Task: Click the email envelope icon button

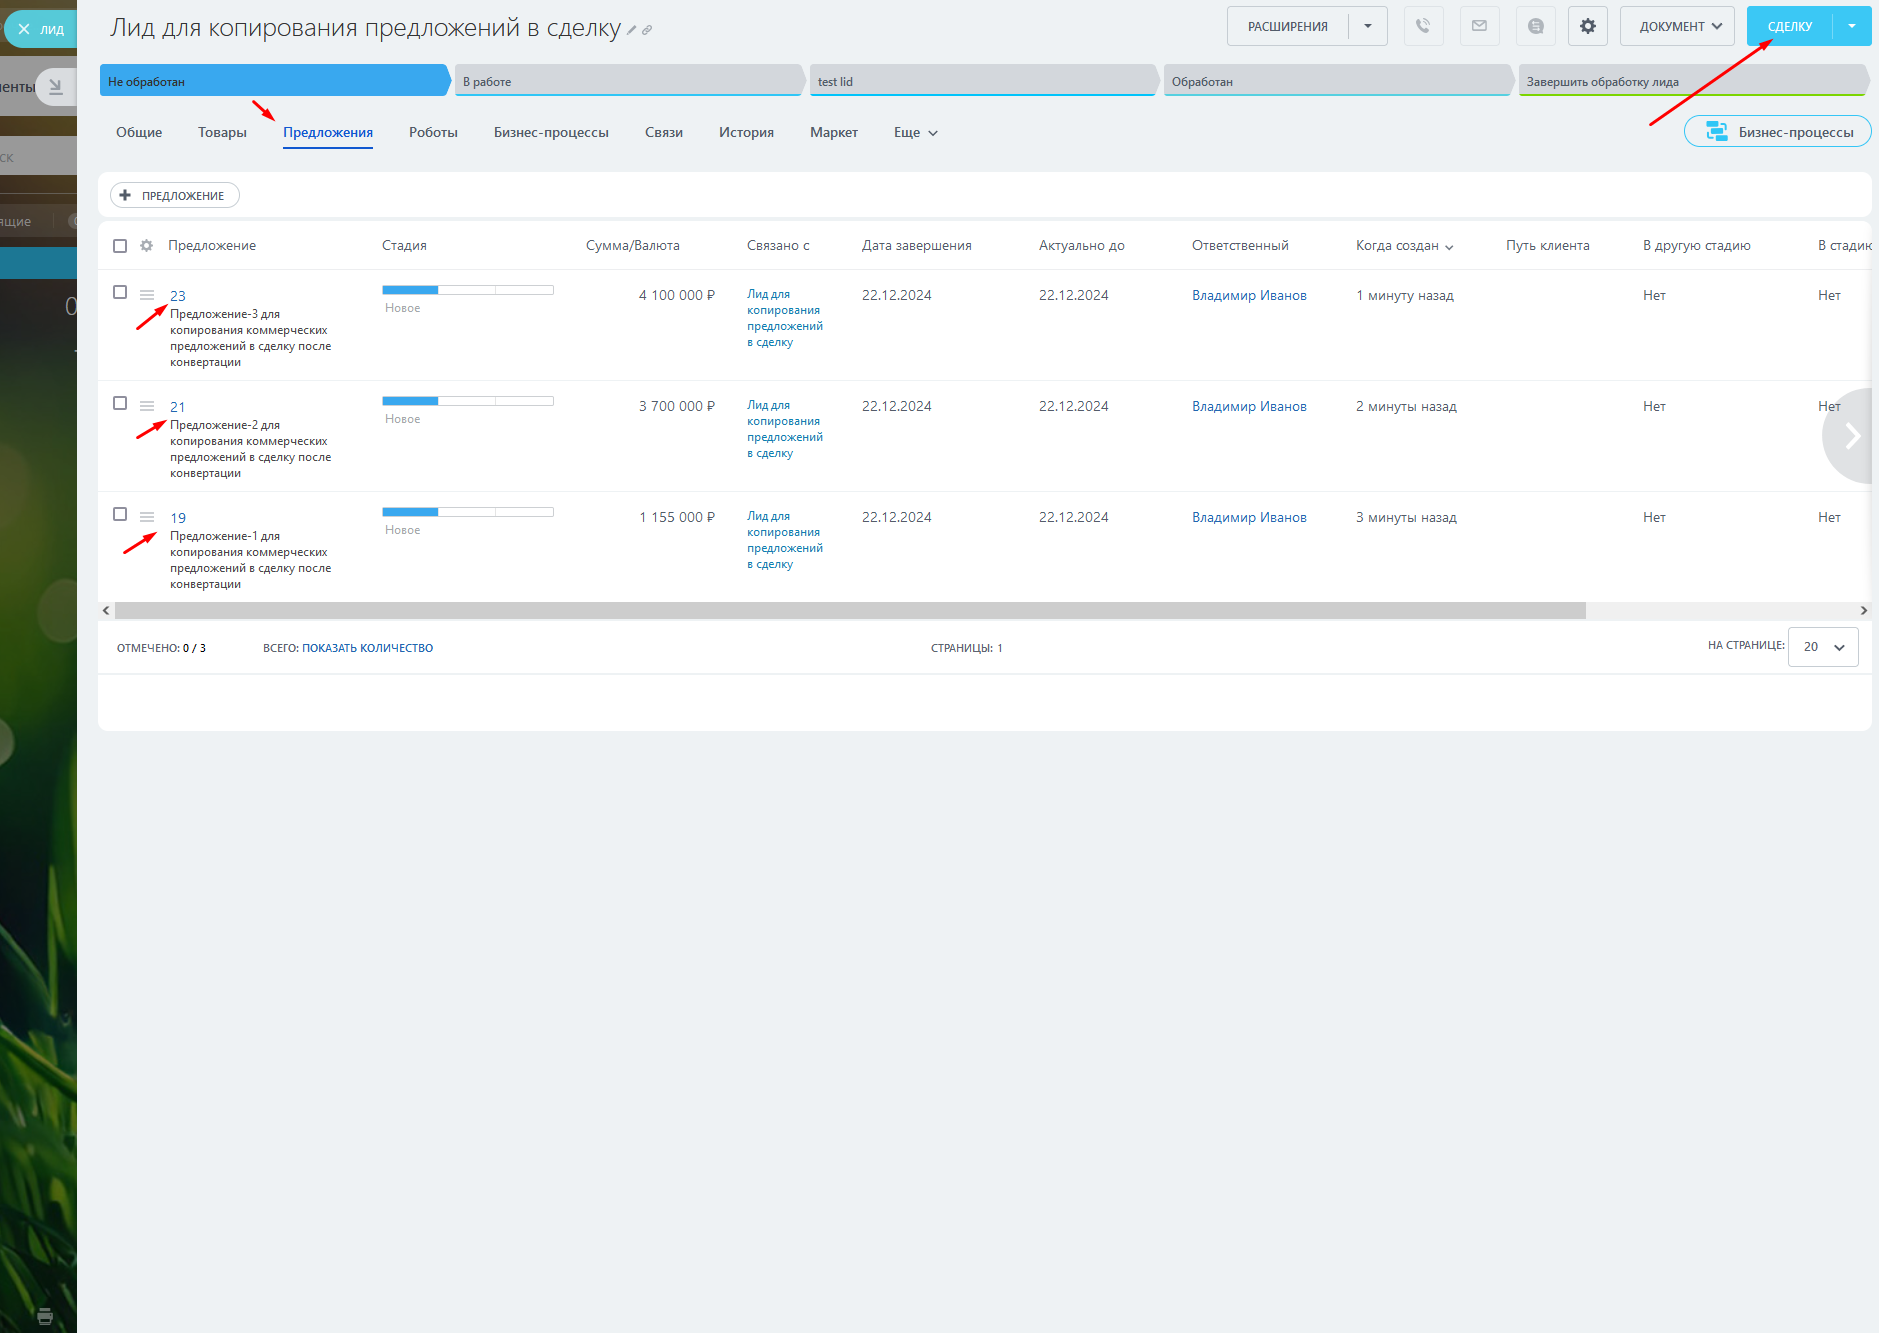Action: [x=1479, y=27]
